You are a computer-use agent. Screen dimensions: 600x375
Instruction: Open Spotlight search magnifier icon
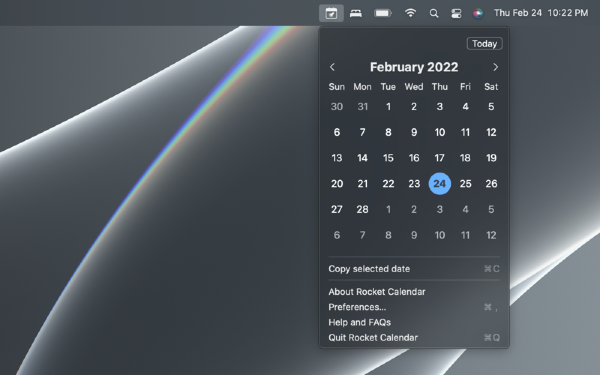click(x=434, y=13)
